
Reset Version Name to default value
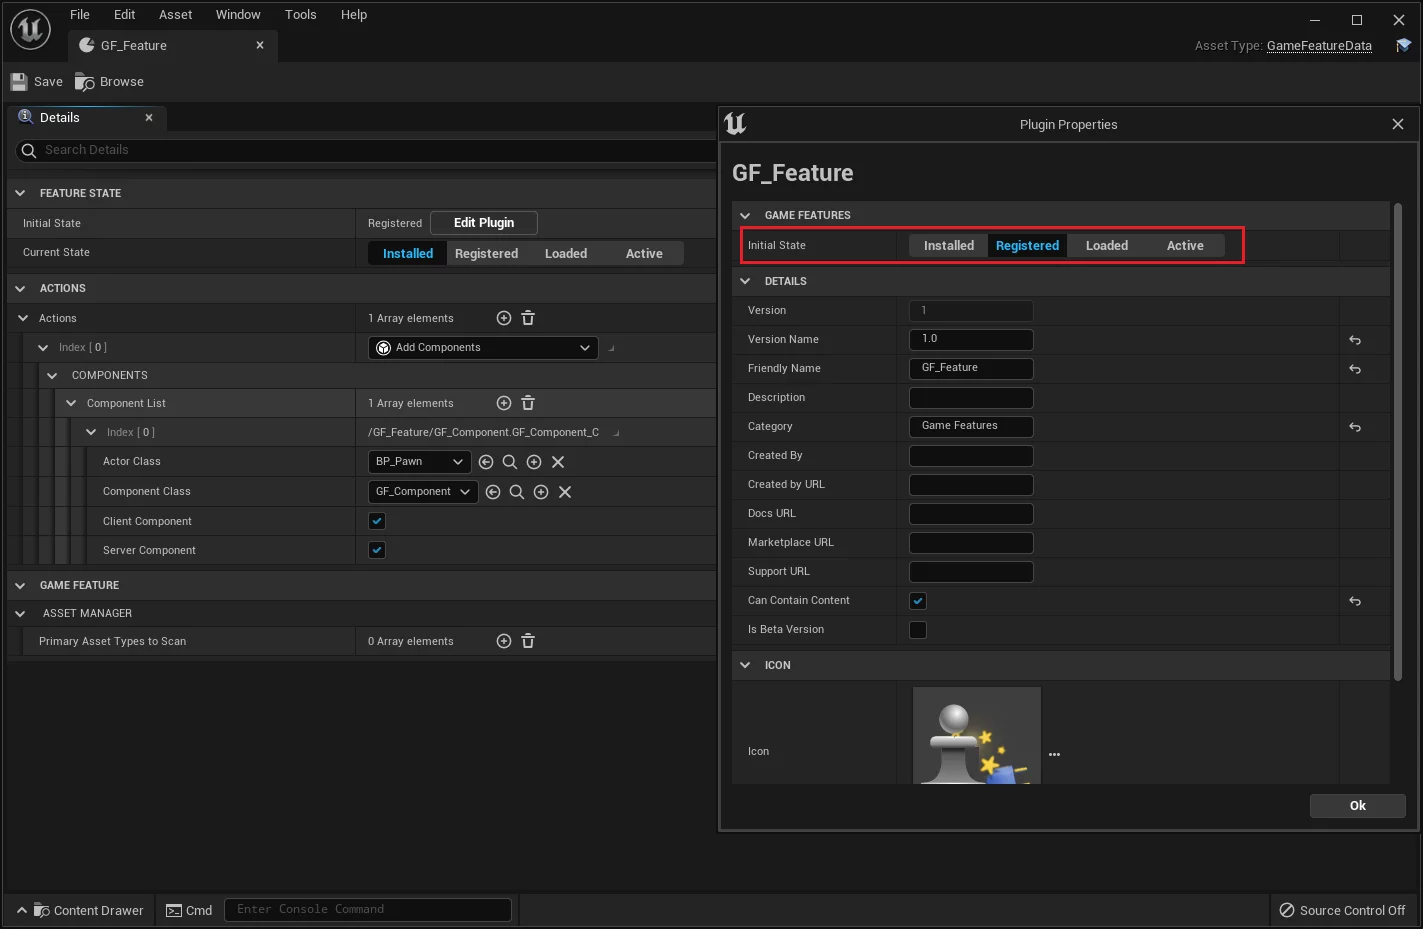(x=1355, y=340)
